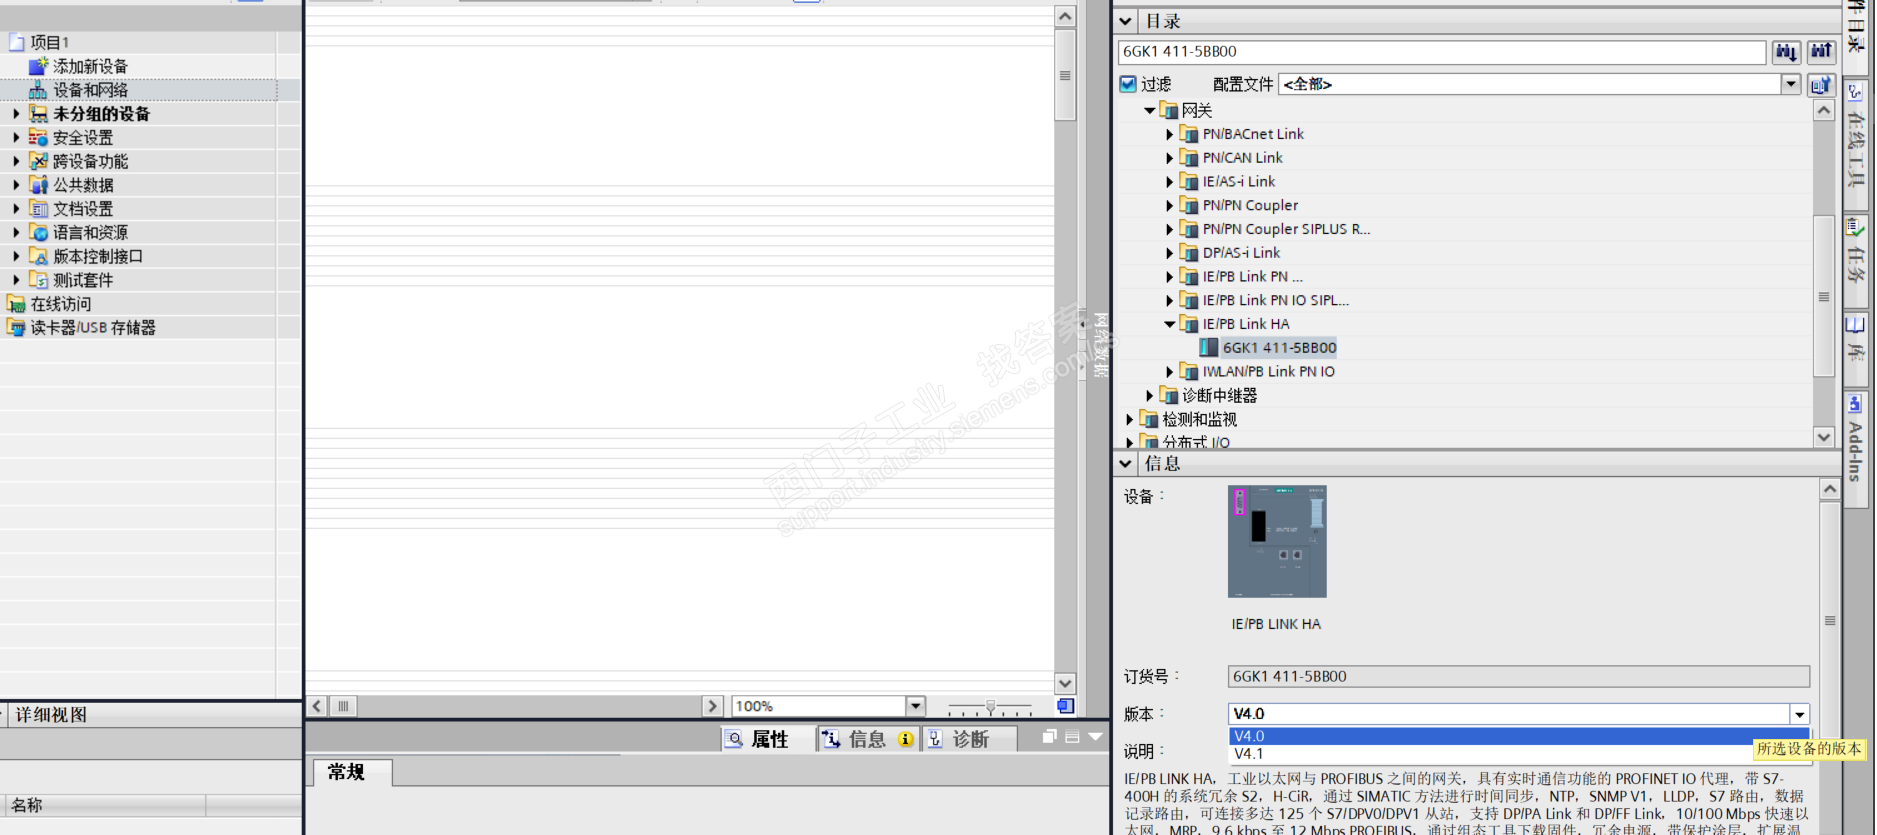
Task: Click the 设备和网络 network icon
Action: point(38,90)
